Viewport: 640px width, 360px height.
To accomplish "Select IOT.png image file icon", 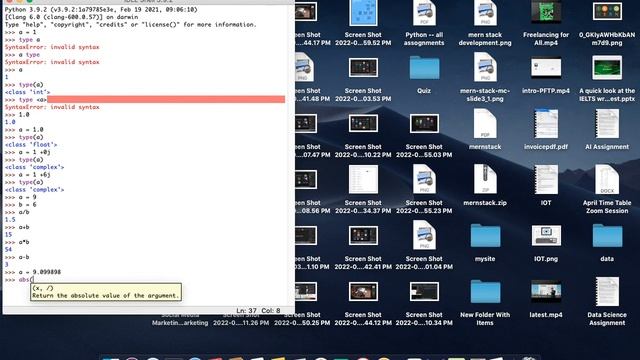I will (x=546, y=236).
